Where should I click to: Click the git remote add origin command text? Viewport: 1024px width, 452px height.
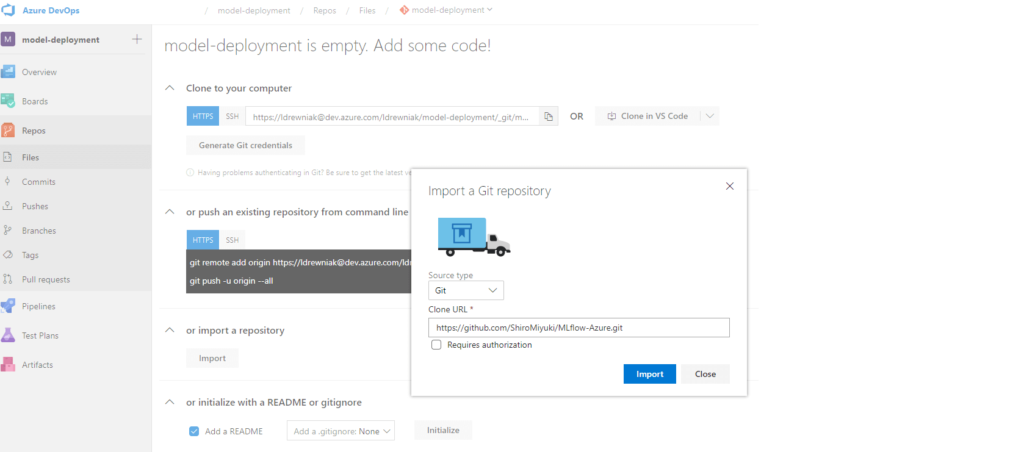(x=300, y=263)
